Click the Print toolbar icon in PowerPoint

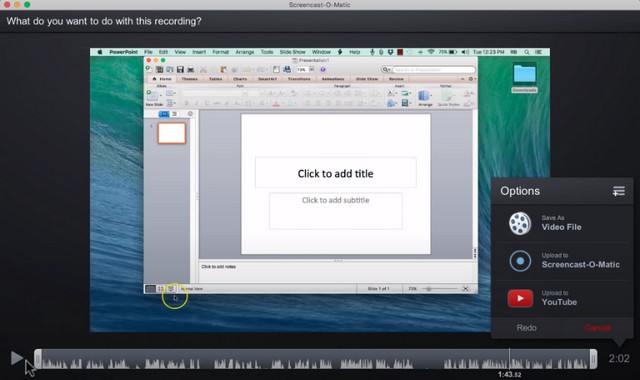191,70
